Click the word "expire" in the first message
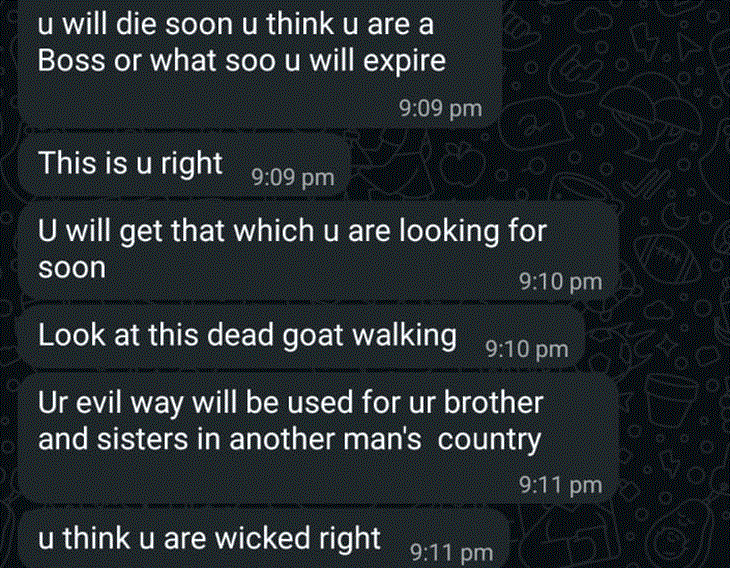This screenshot has width=730, height=568. (404, 62)
